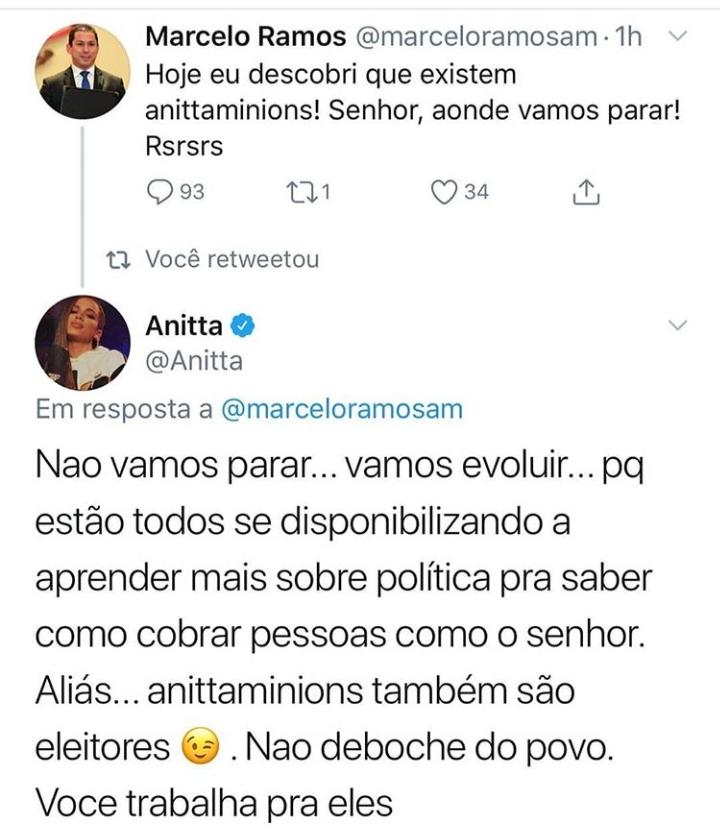Viewport: 720px width, 840px height.
Task: Click the retweet icon beside Você retweetou
Action: tap(118, 260)
